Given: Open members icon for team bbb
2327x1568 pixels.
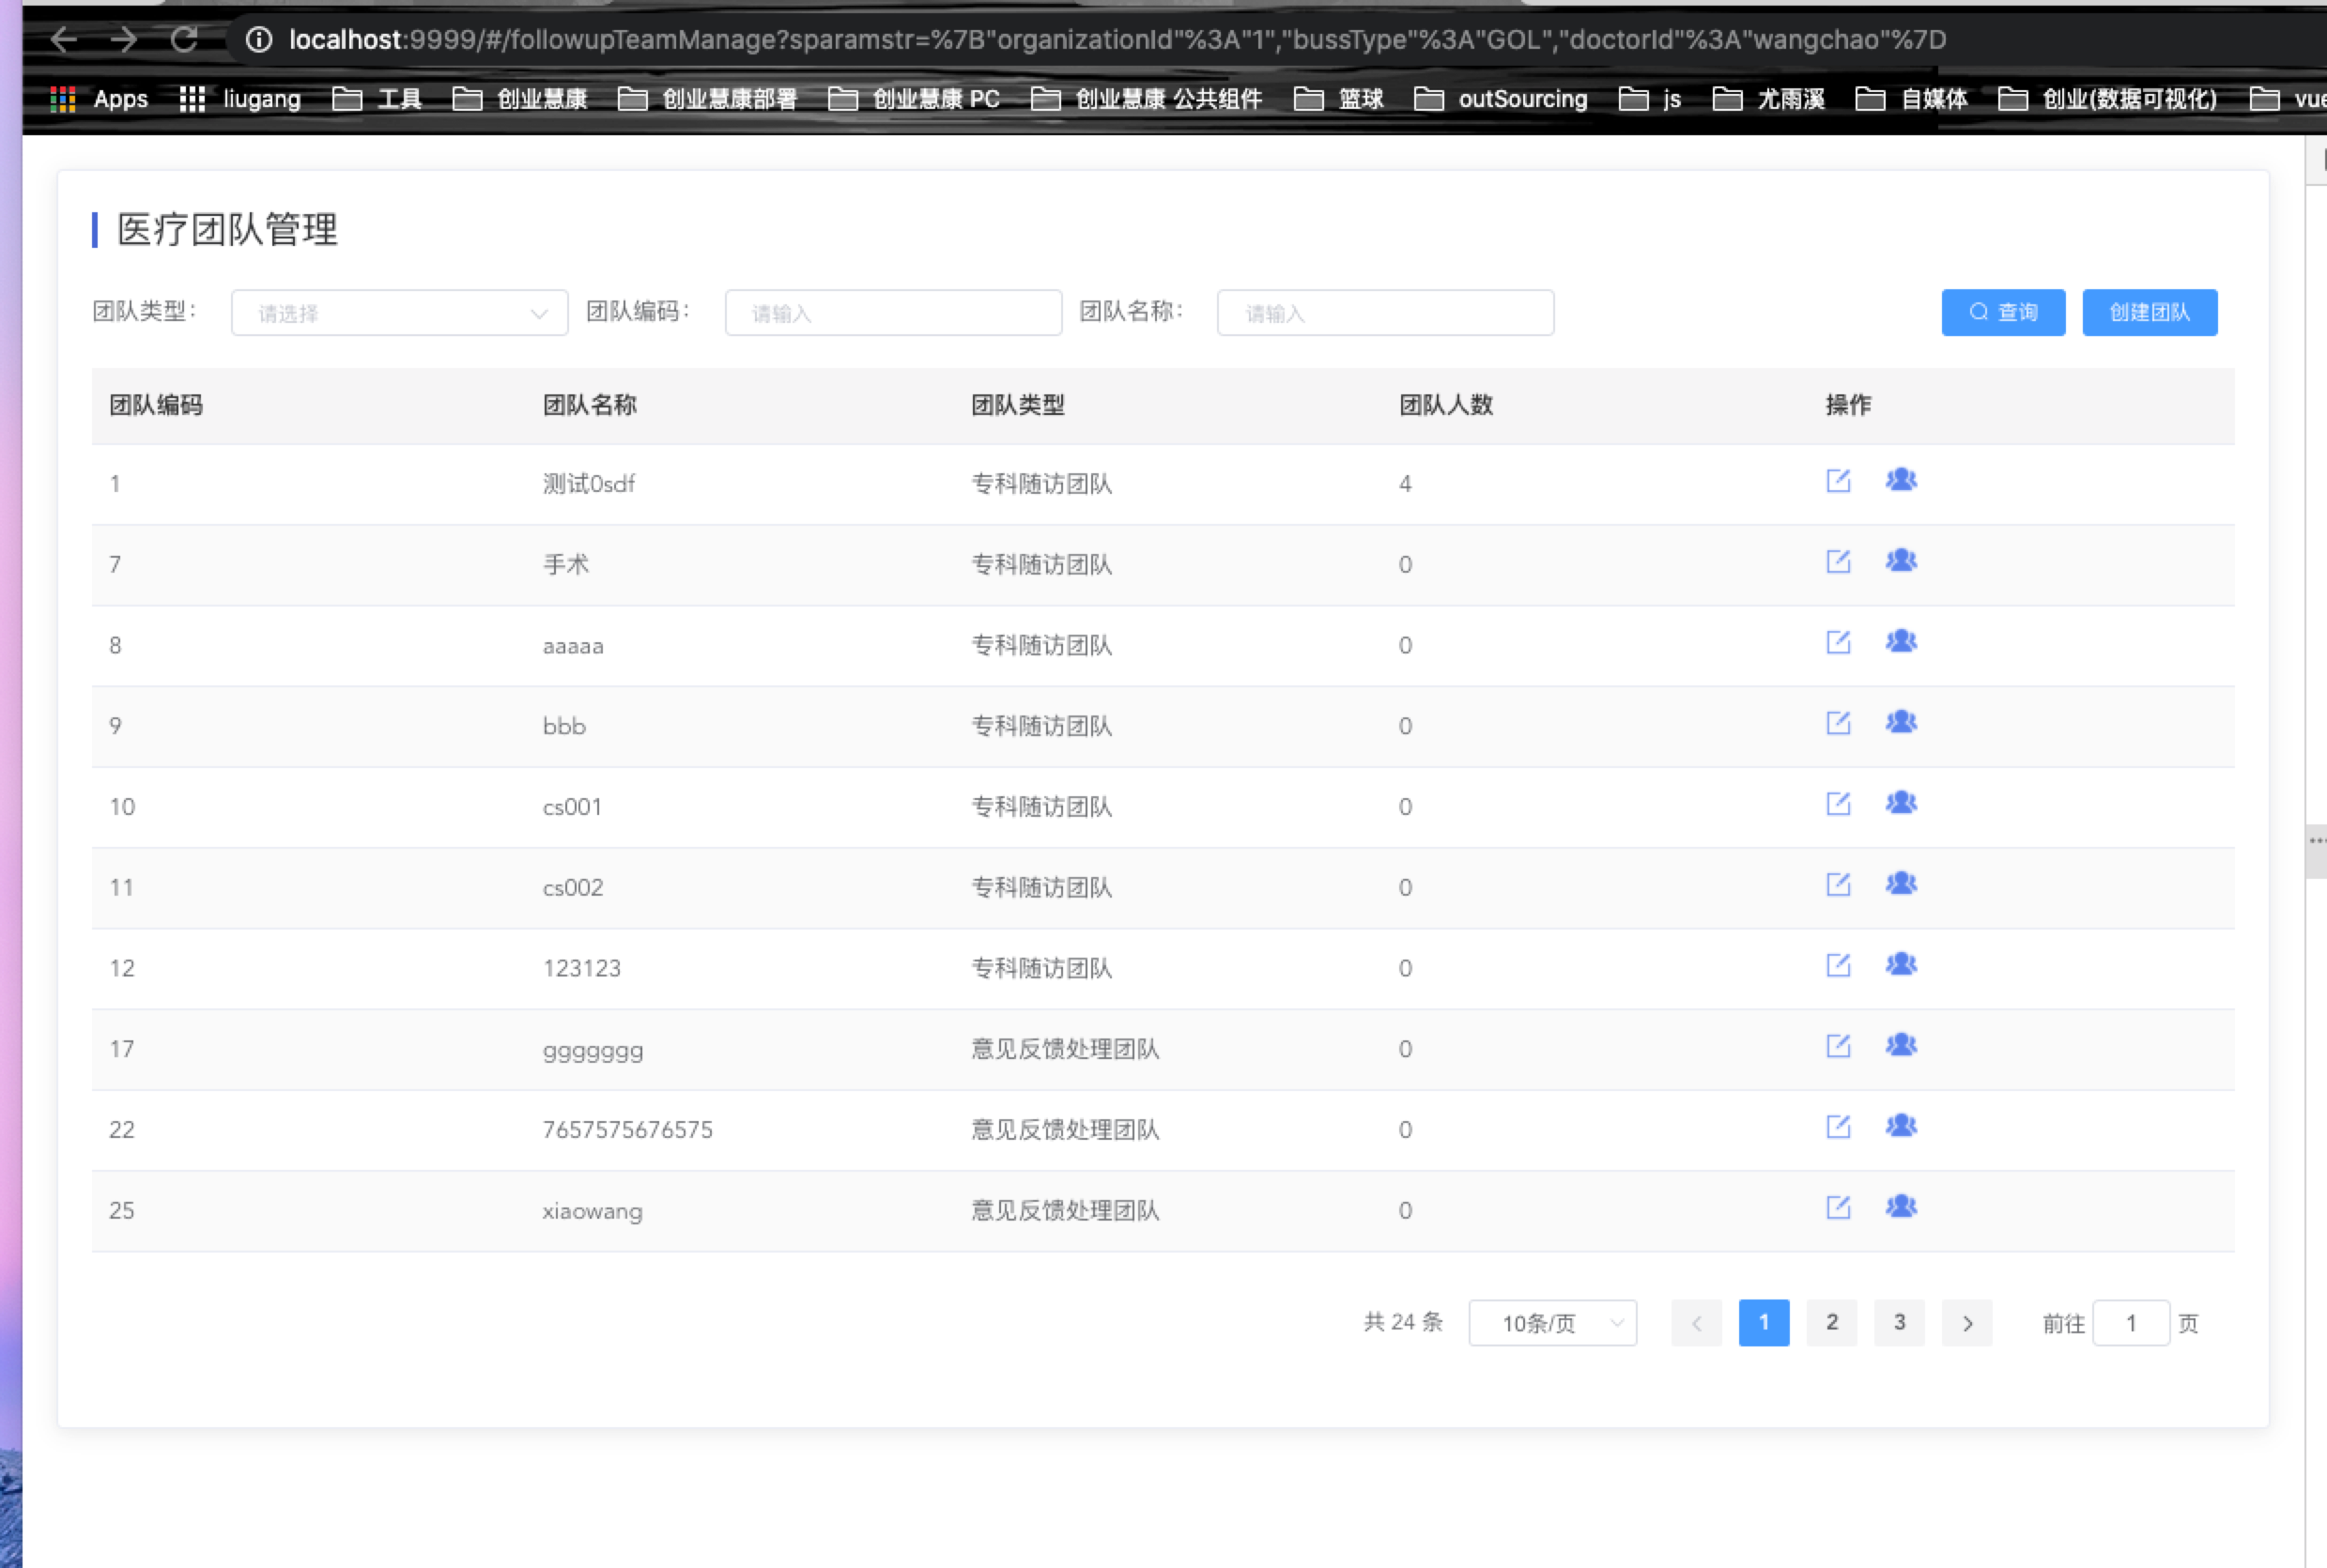Looking at the screenshot, I should [x=1901, y=722].
